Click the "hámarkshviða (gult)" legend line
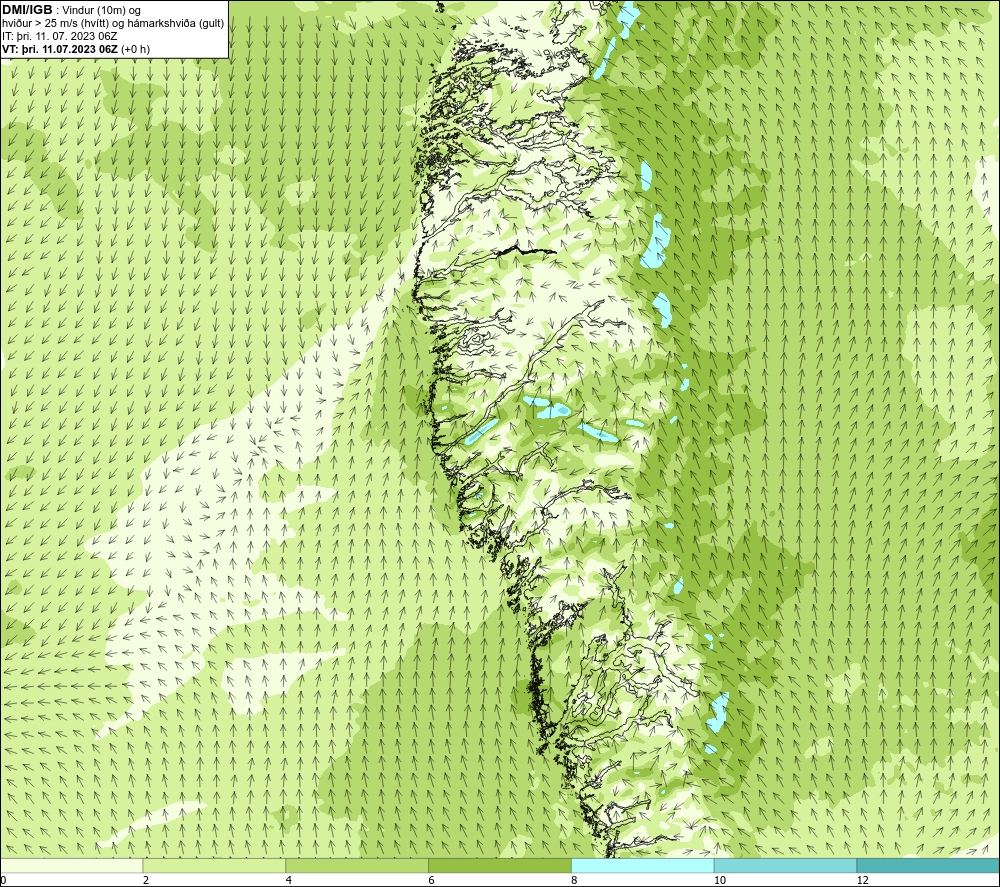The height and width of the screenshot is (887, 1000). [x=114, y=24]
